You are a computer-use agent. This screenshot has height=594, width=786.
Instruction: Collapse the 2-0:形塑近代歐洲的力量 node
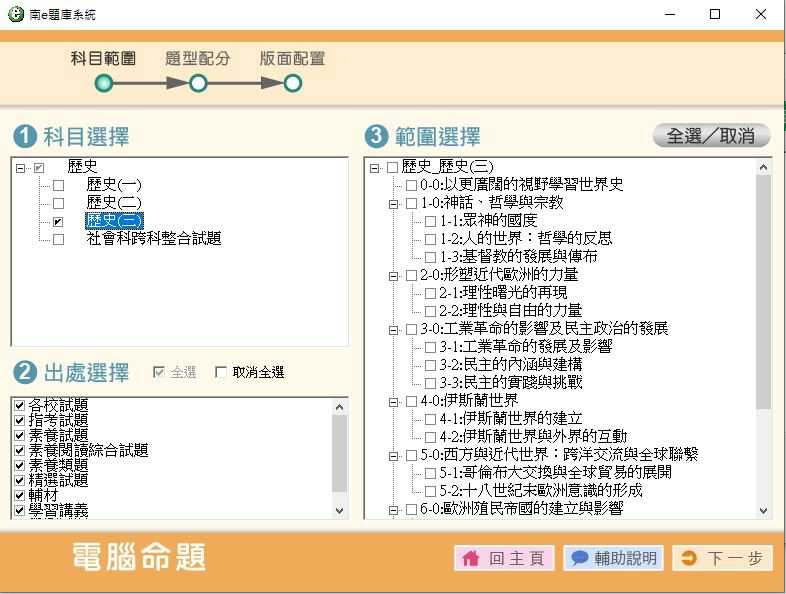coord(394,276)
